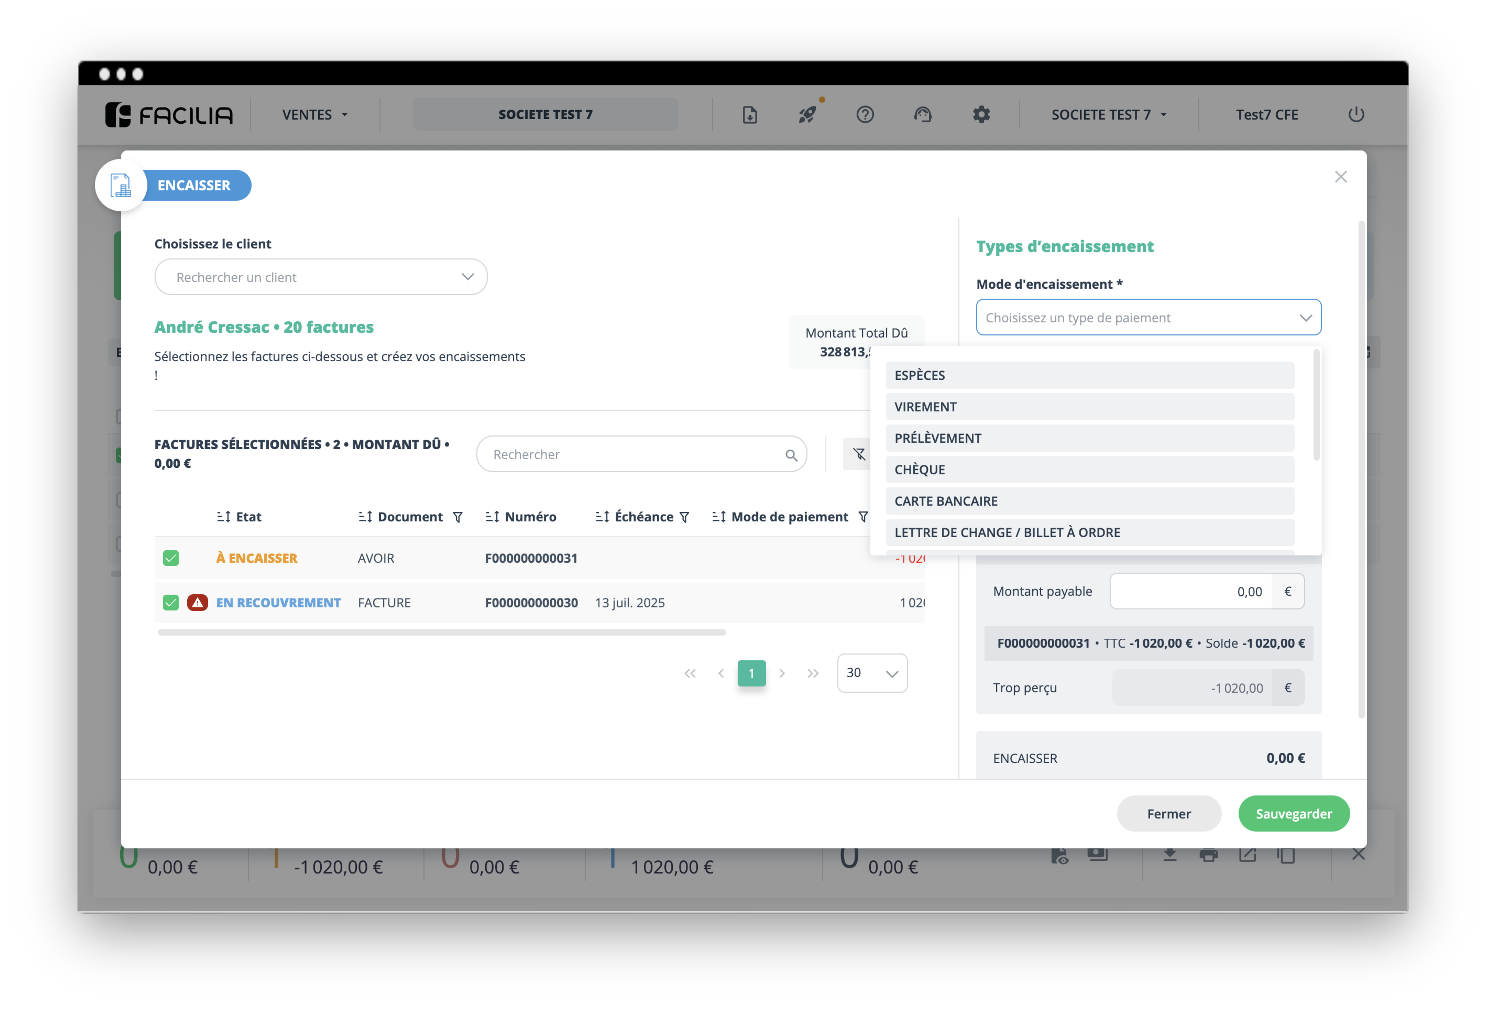Open the Rechercher un client dropdown
This screenshot has height=1010, width=1488.
[320, 277]
